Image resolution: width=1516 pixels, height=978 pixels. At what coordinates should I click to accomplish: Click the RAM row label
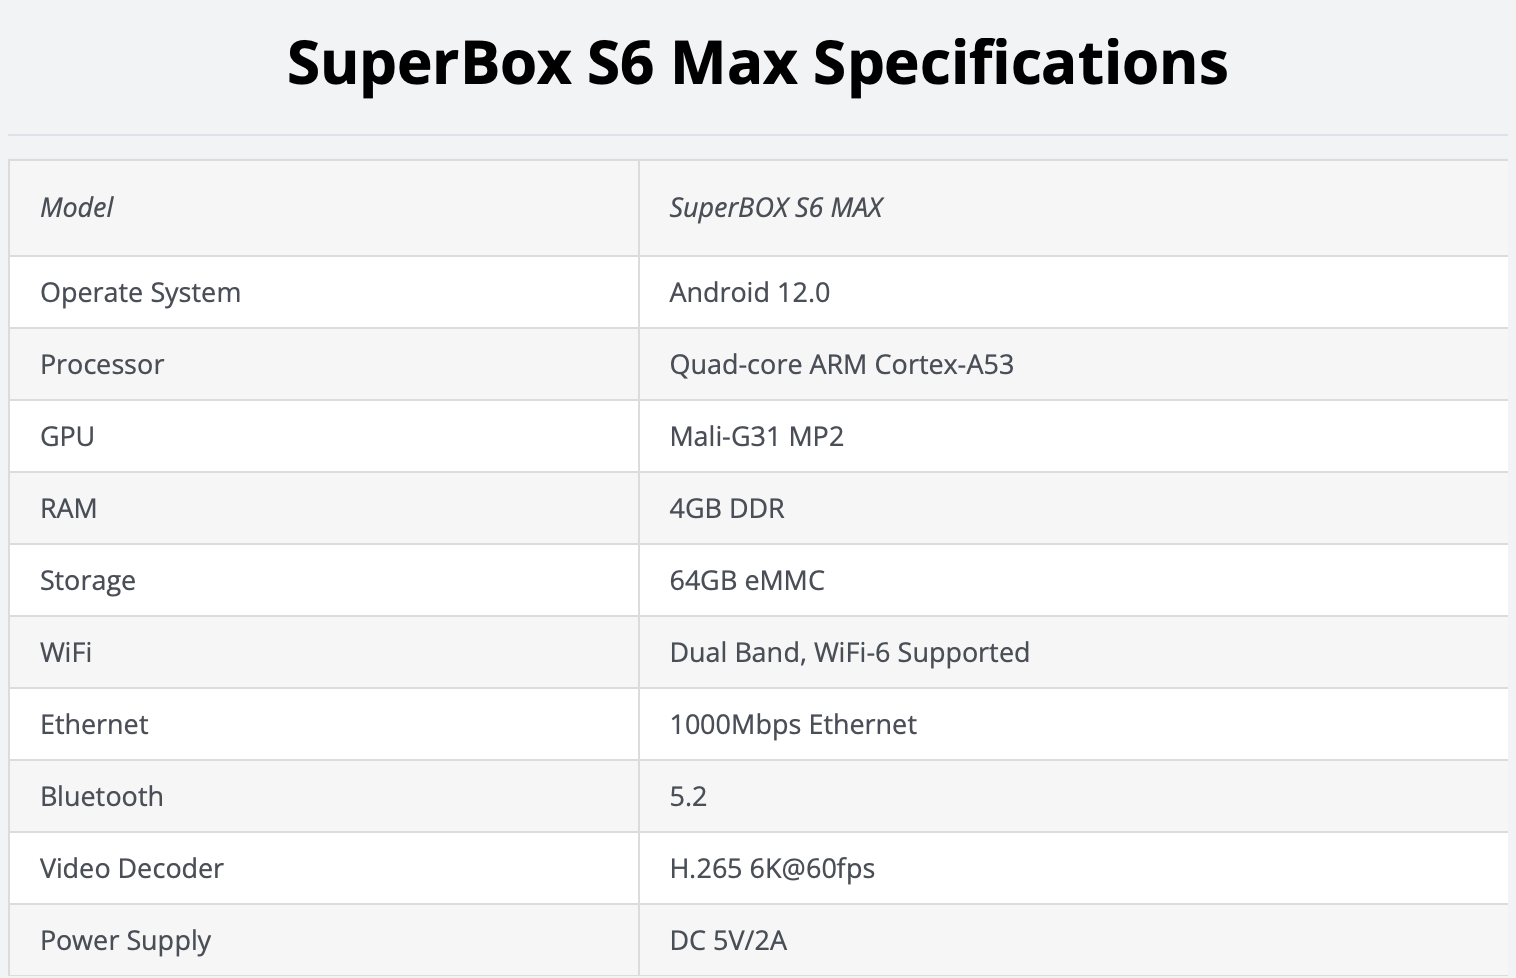tap(68, 509)
